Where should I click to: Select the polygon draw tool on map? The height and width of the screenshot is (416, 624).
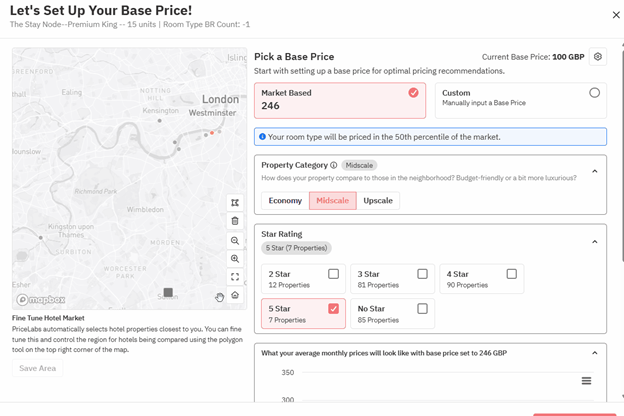point(235,203)
